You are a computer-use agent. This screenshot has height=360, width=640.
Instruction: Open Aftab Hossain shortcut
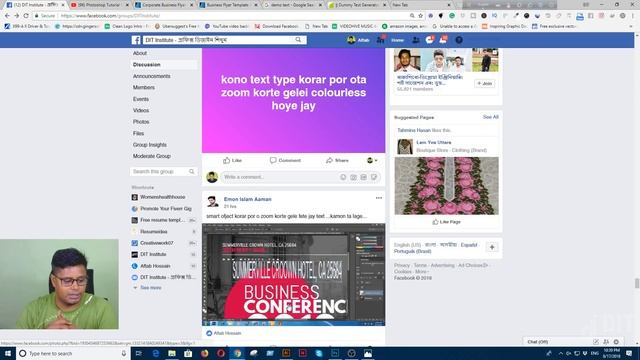coord(155,266)
